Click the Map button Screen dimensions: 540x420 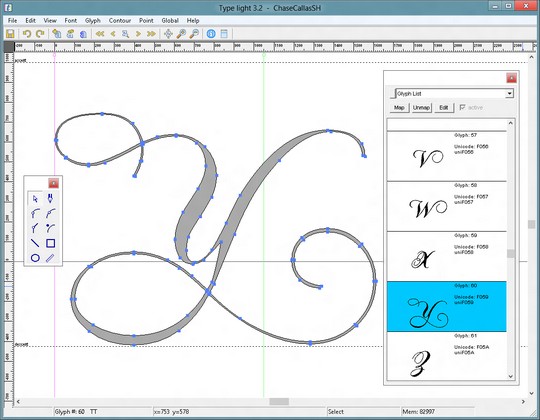[399, 108]
